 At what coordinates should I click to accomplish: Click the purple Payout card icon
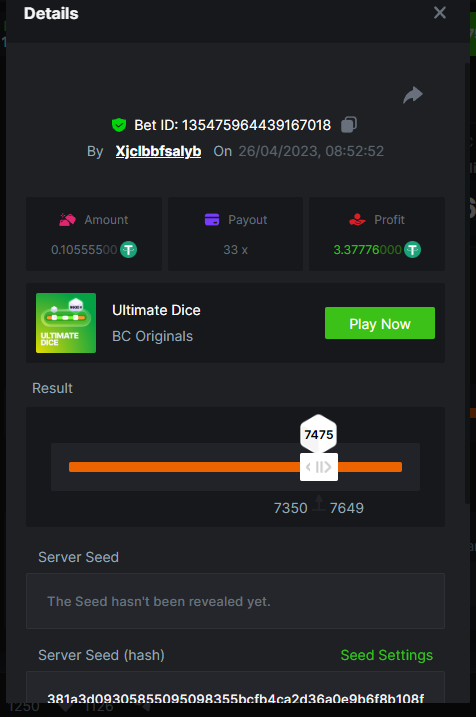tap(212, 220)
